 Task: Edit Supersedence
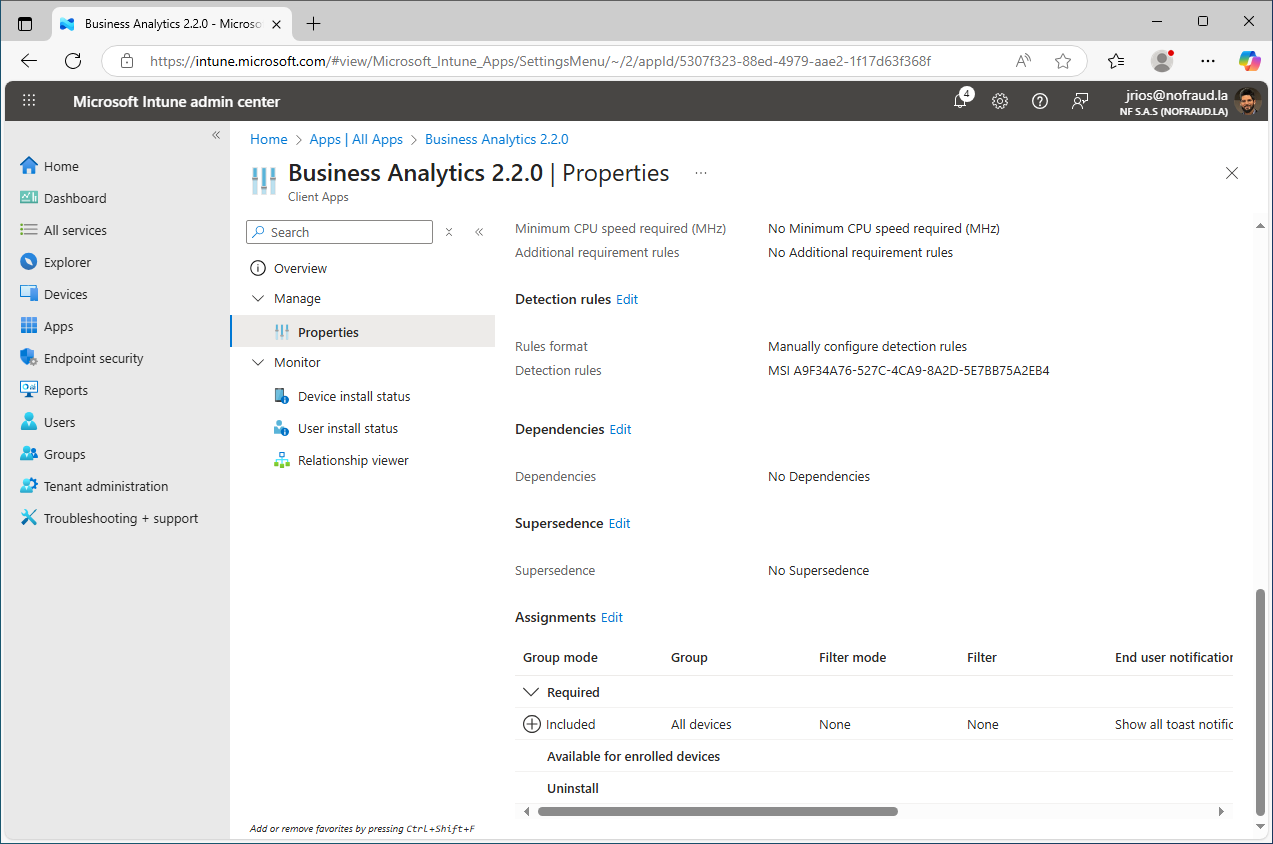(x=620, y=523)
